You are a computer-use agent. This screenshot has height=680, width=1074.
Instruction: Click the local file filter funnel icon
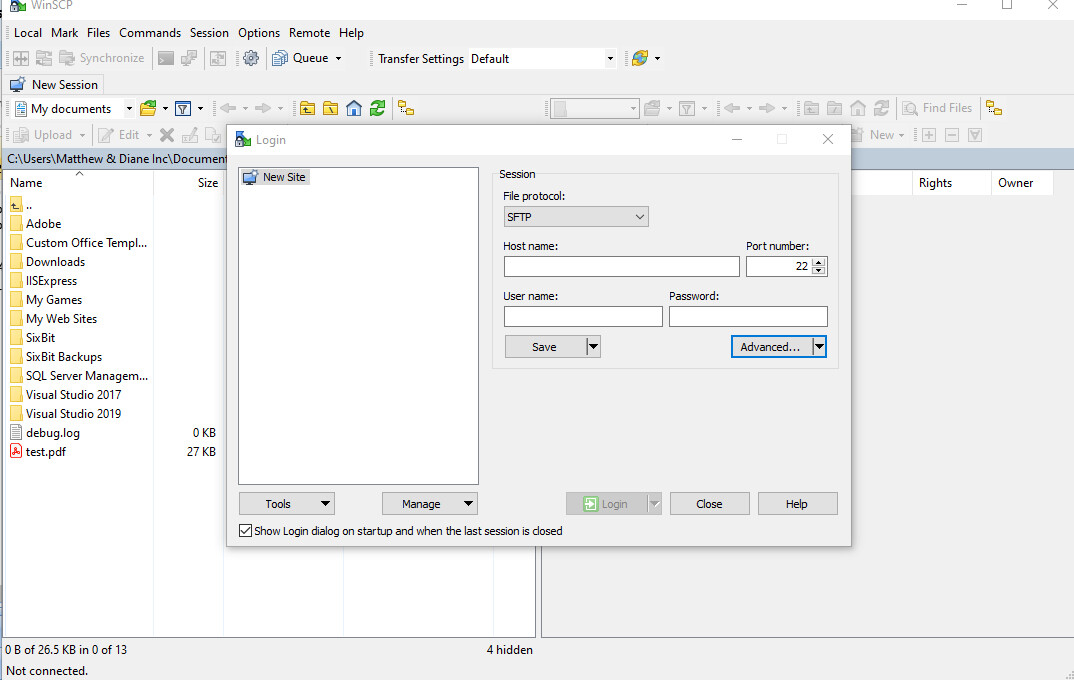(183, 108)
